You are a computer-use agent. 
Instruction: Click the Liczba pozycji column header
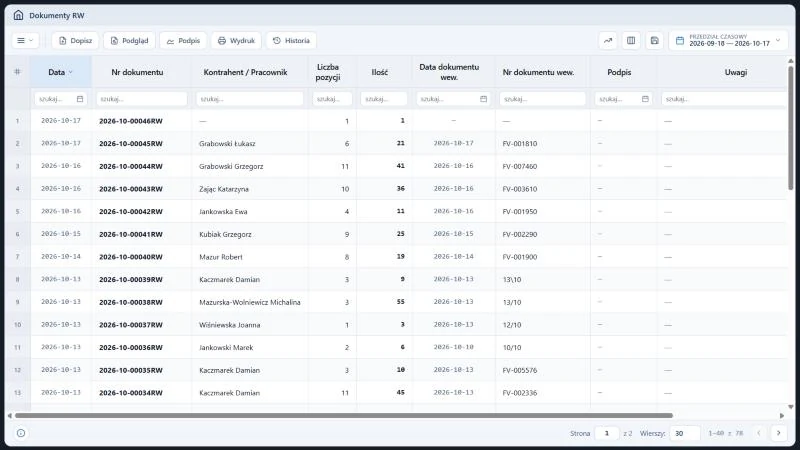pos(328,72)
